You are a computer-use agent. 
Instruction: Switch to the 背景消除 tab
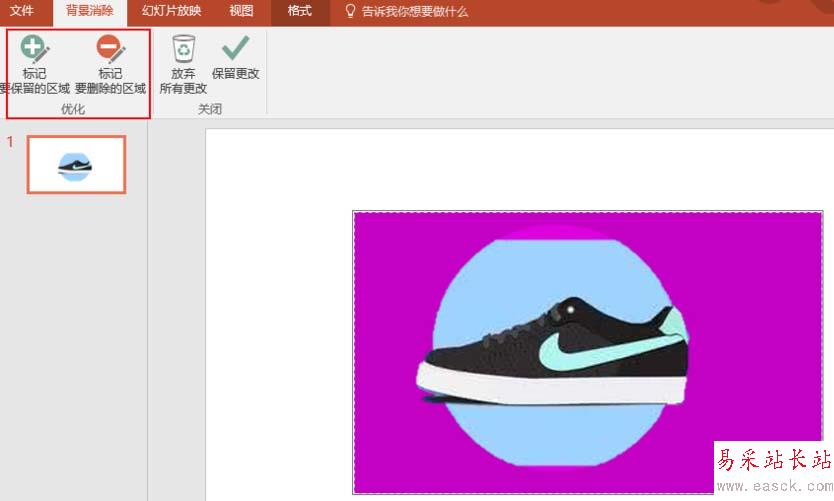89,11
